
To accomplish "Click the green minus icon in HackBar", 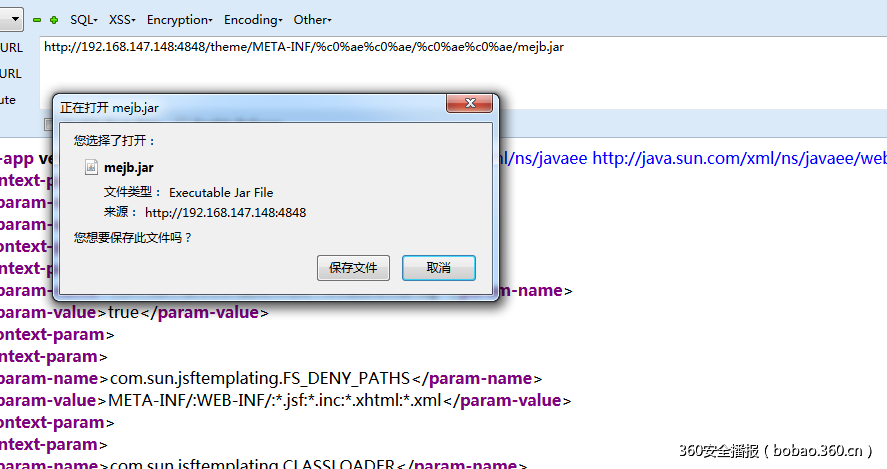I will [x=37, y=20].
